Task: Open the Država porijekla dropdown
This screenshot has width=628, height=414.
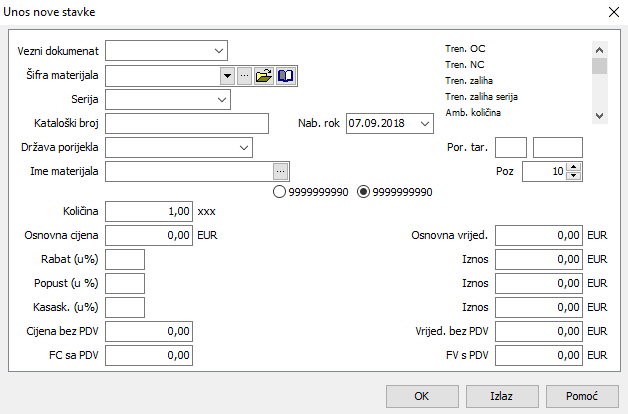Action: 244,147
